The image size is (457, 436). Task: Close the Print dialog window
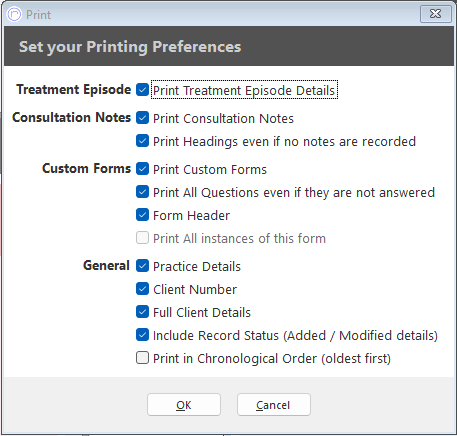435,14
